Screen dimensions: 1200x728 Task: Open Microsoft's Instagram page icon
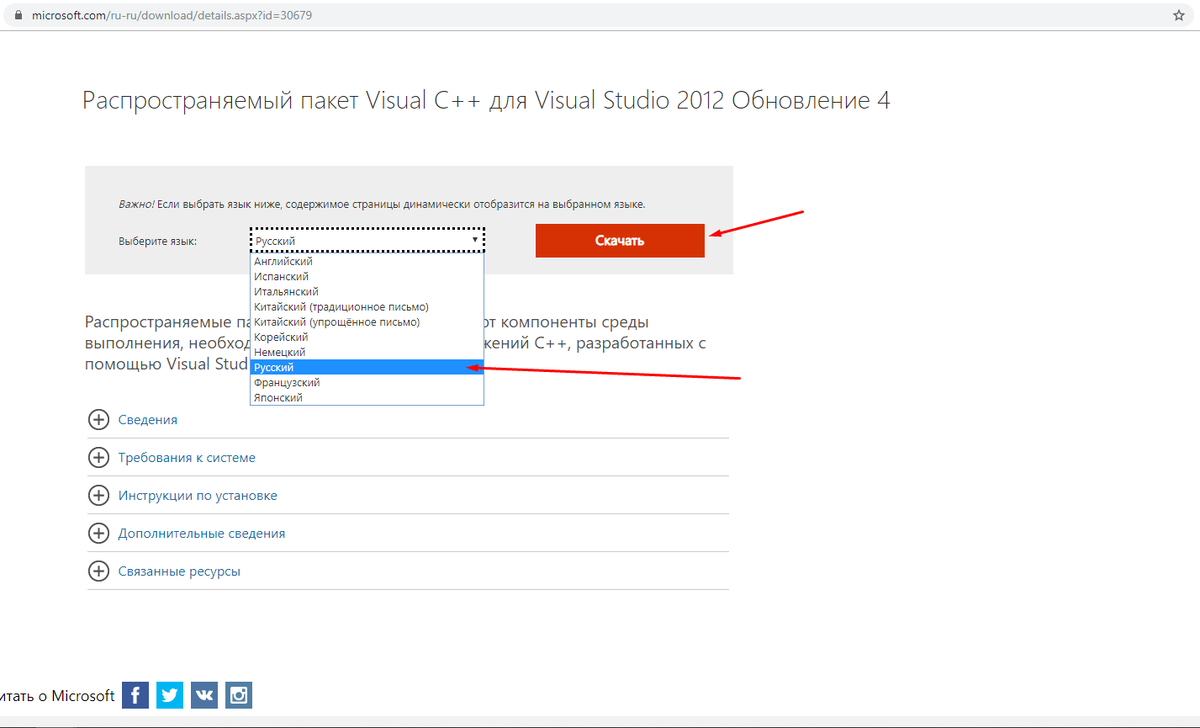[238, 695]
